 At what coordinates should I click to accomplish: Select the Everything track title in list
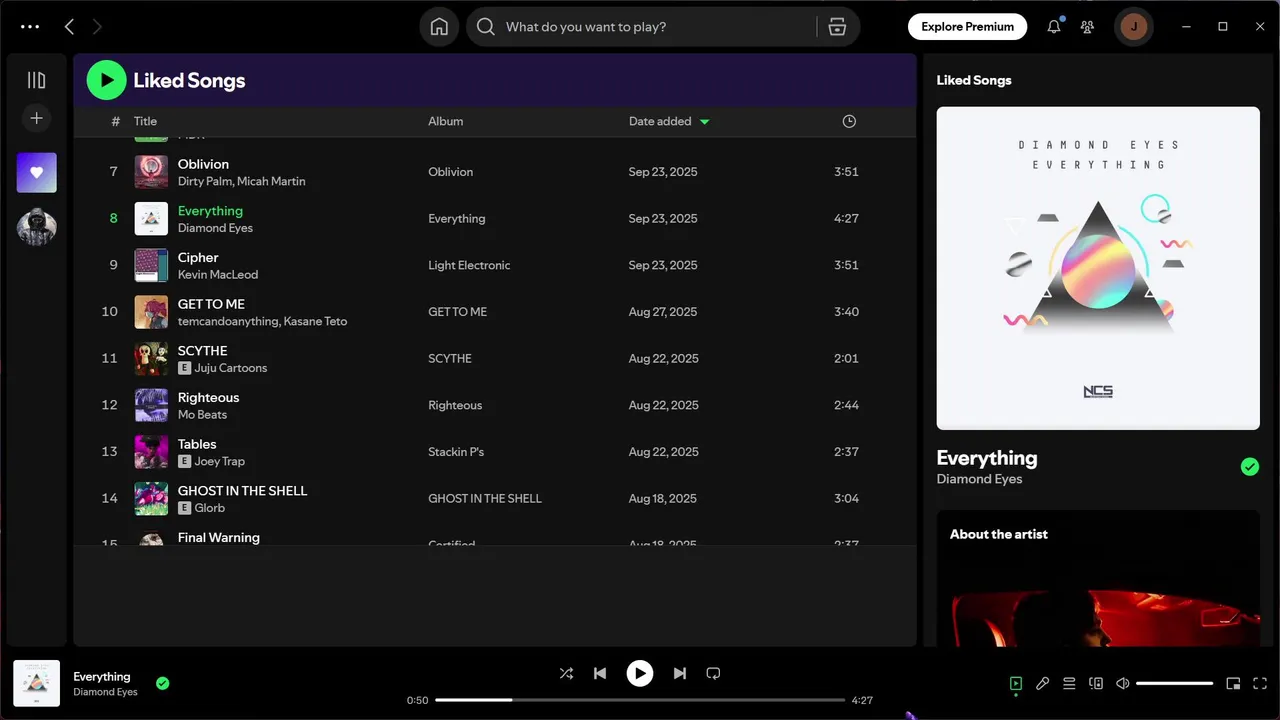(x=210, y=211)
